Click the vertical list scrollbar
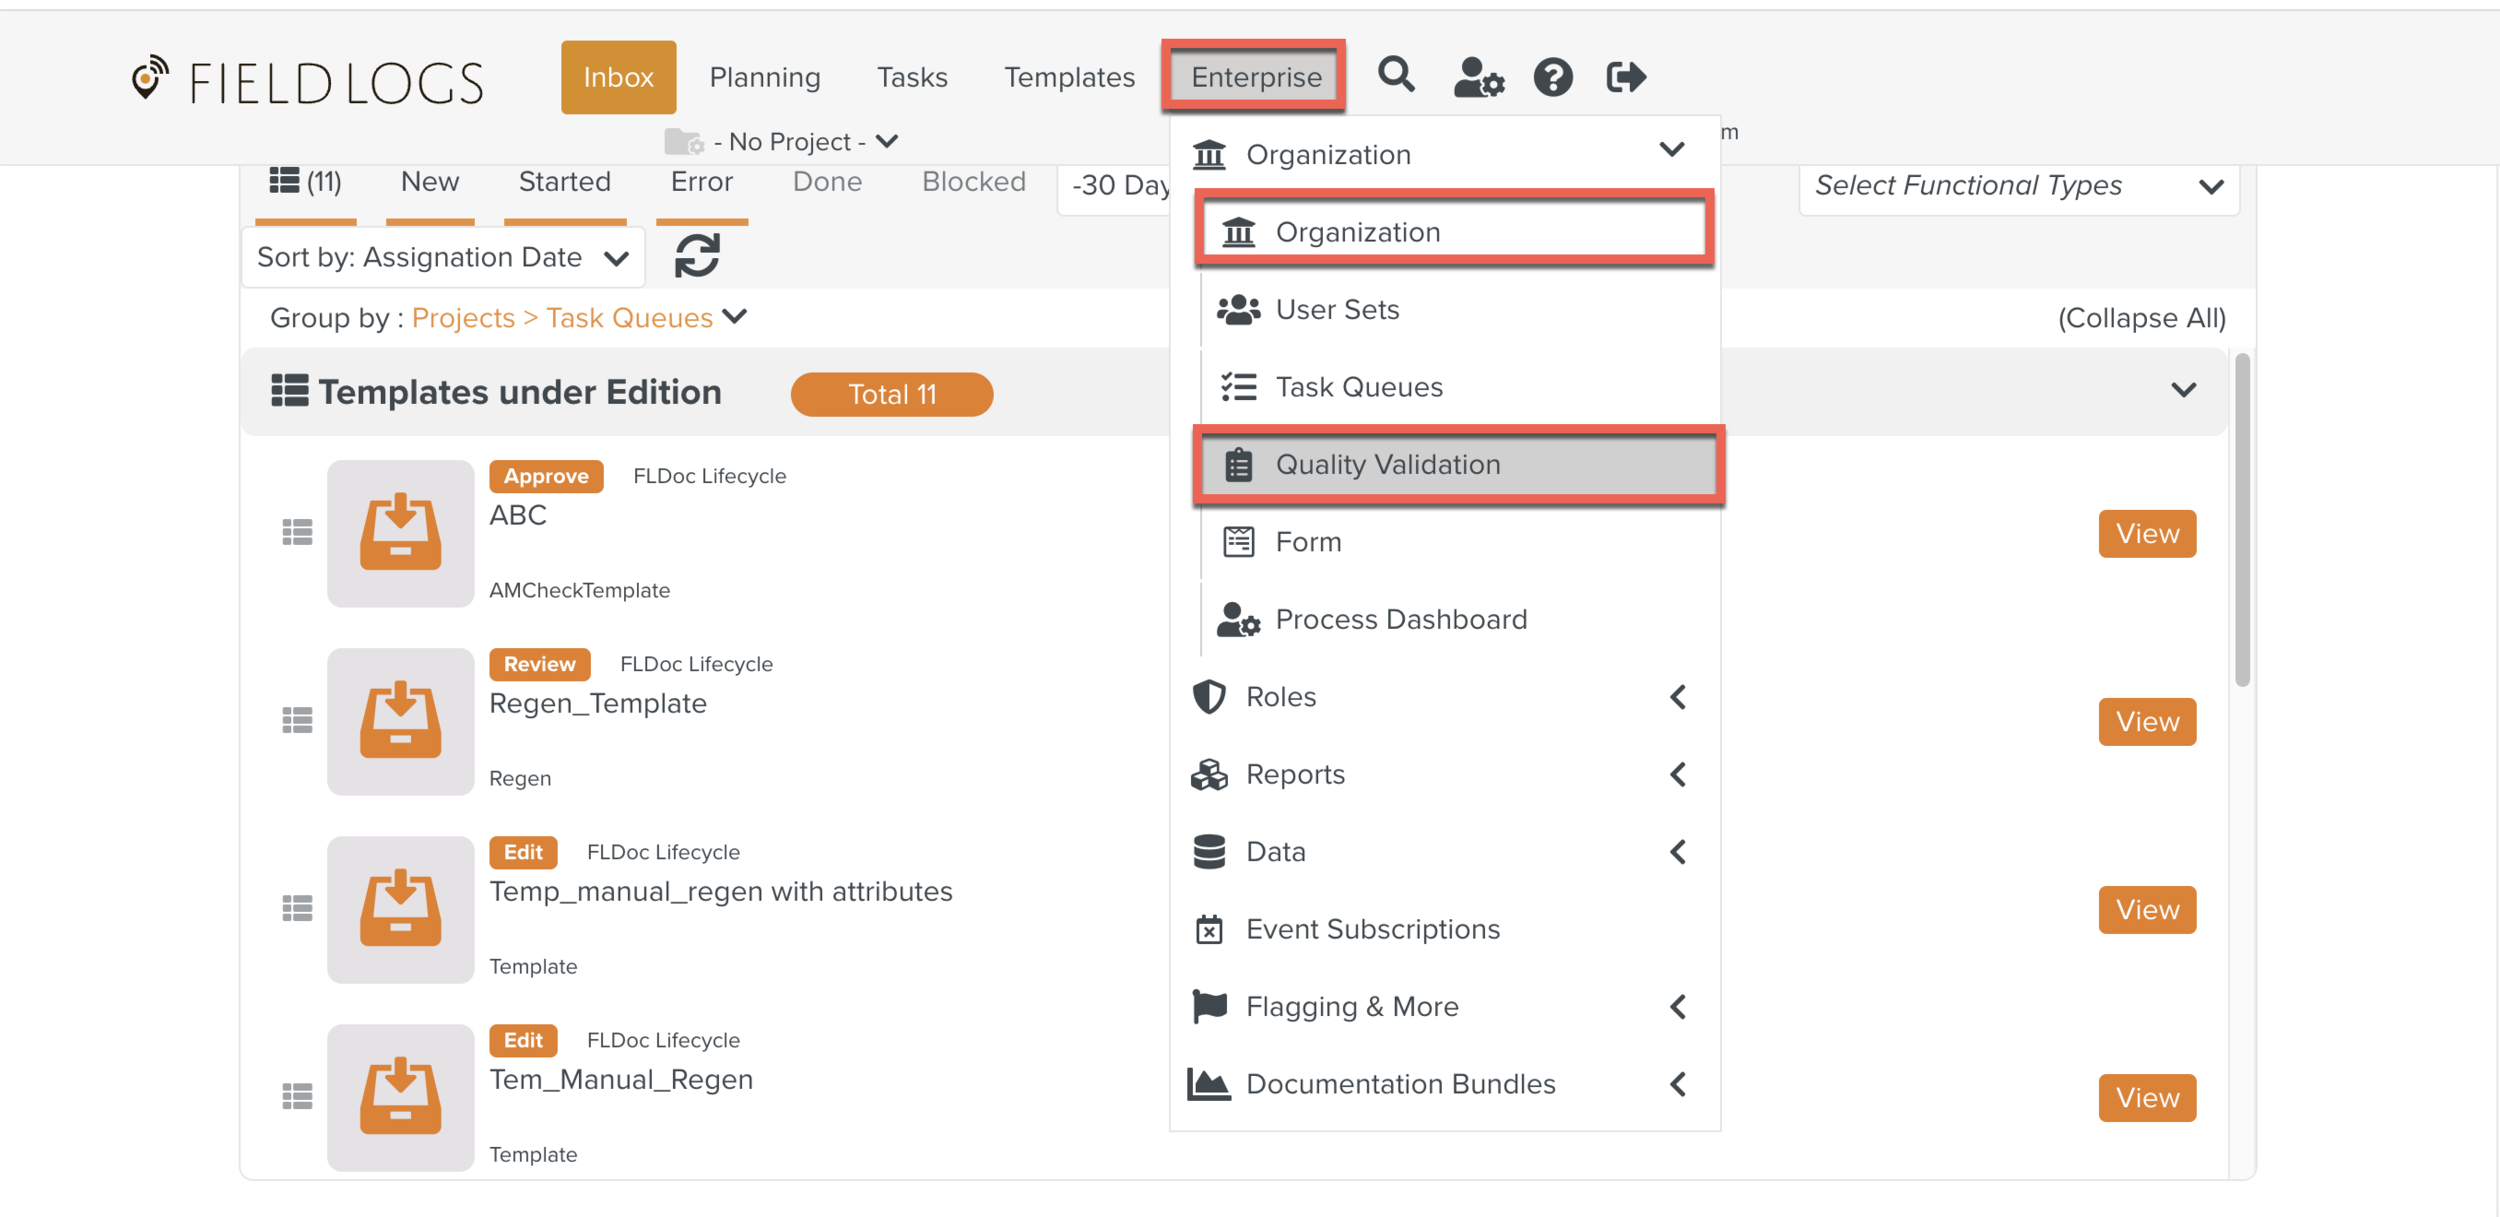This screenshot has width=2500, height=1217. [2242, 520]
